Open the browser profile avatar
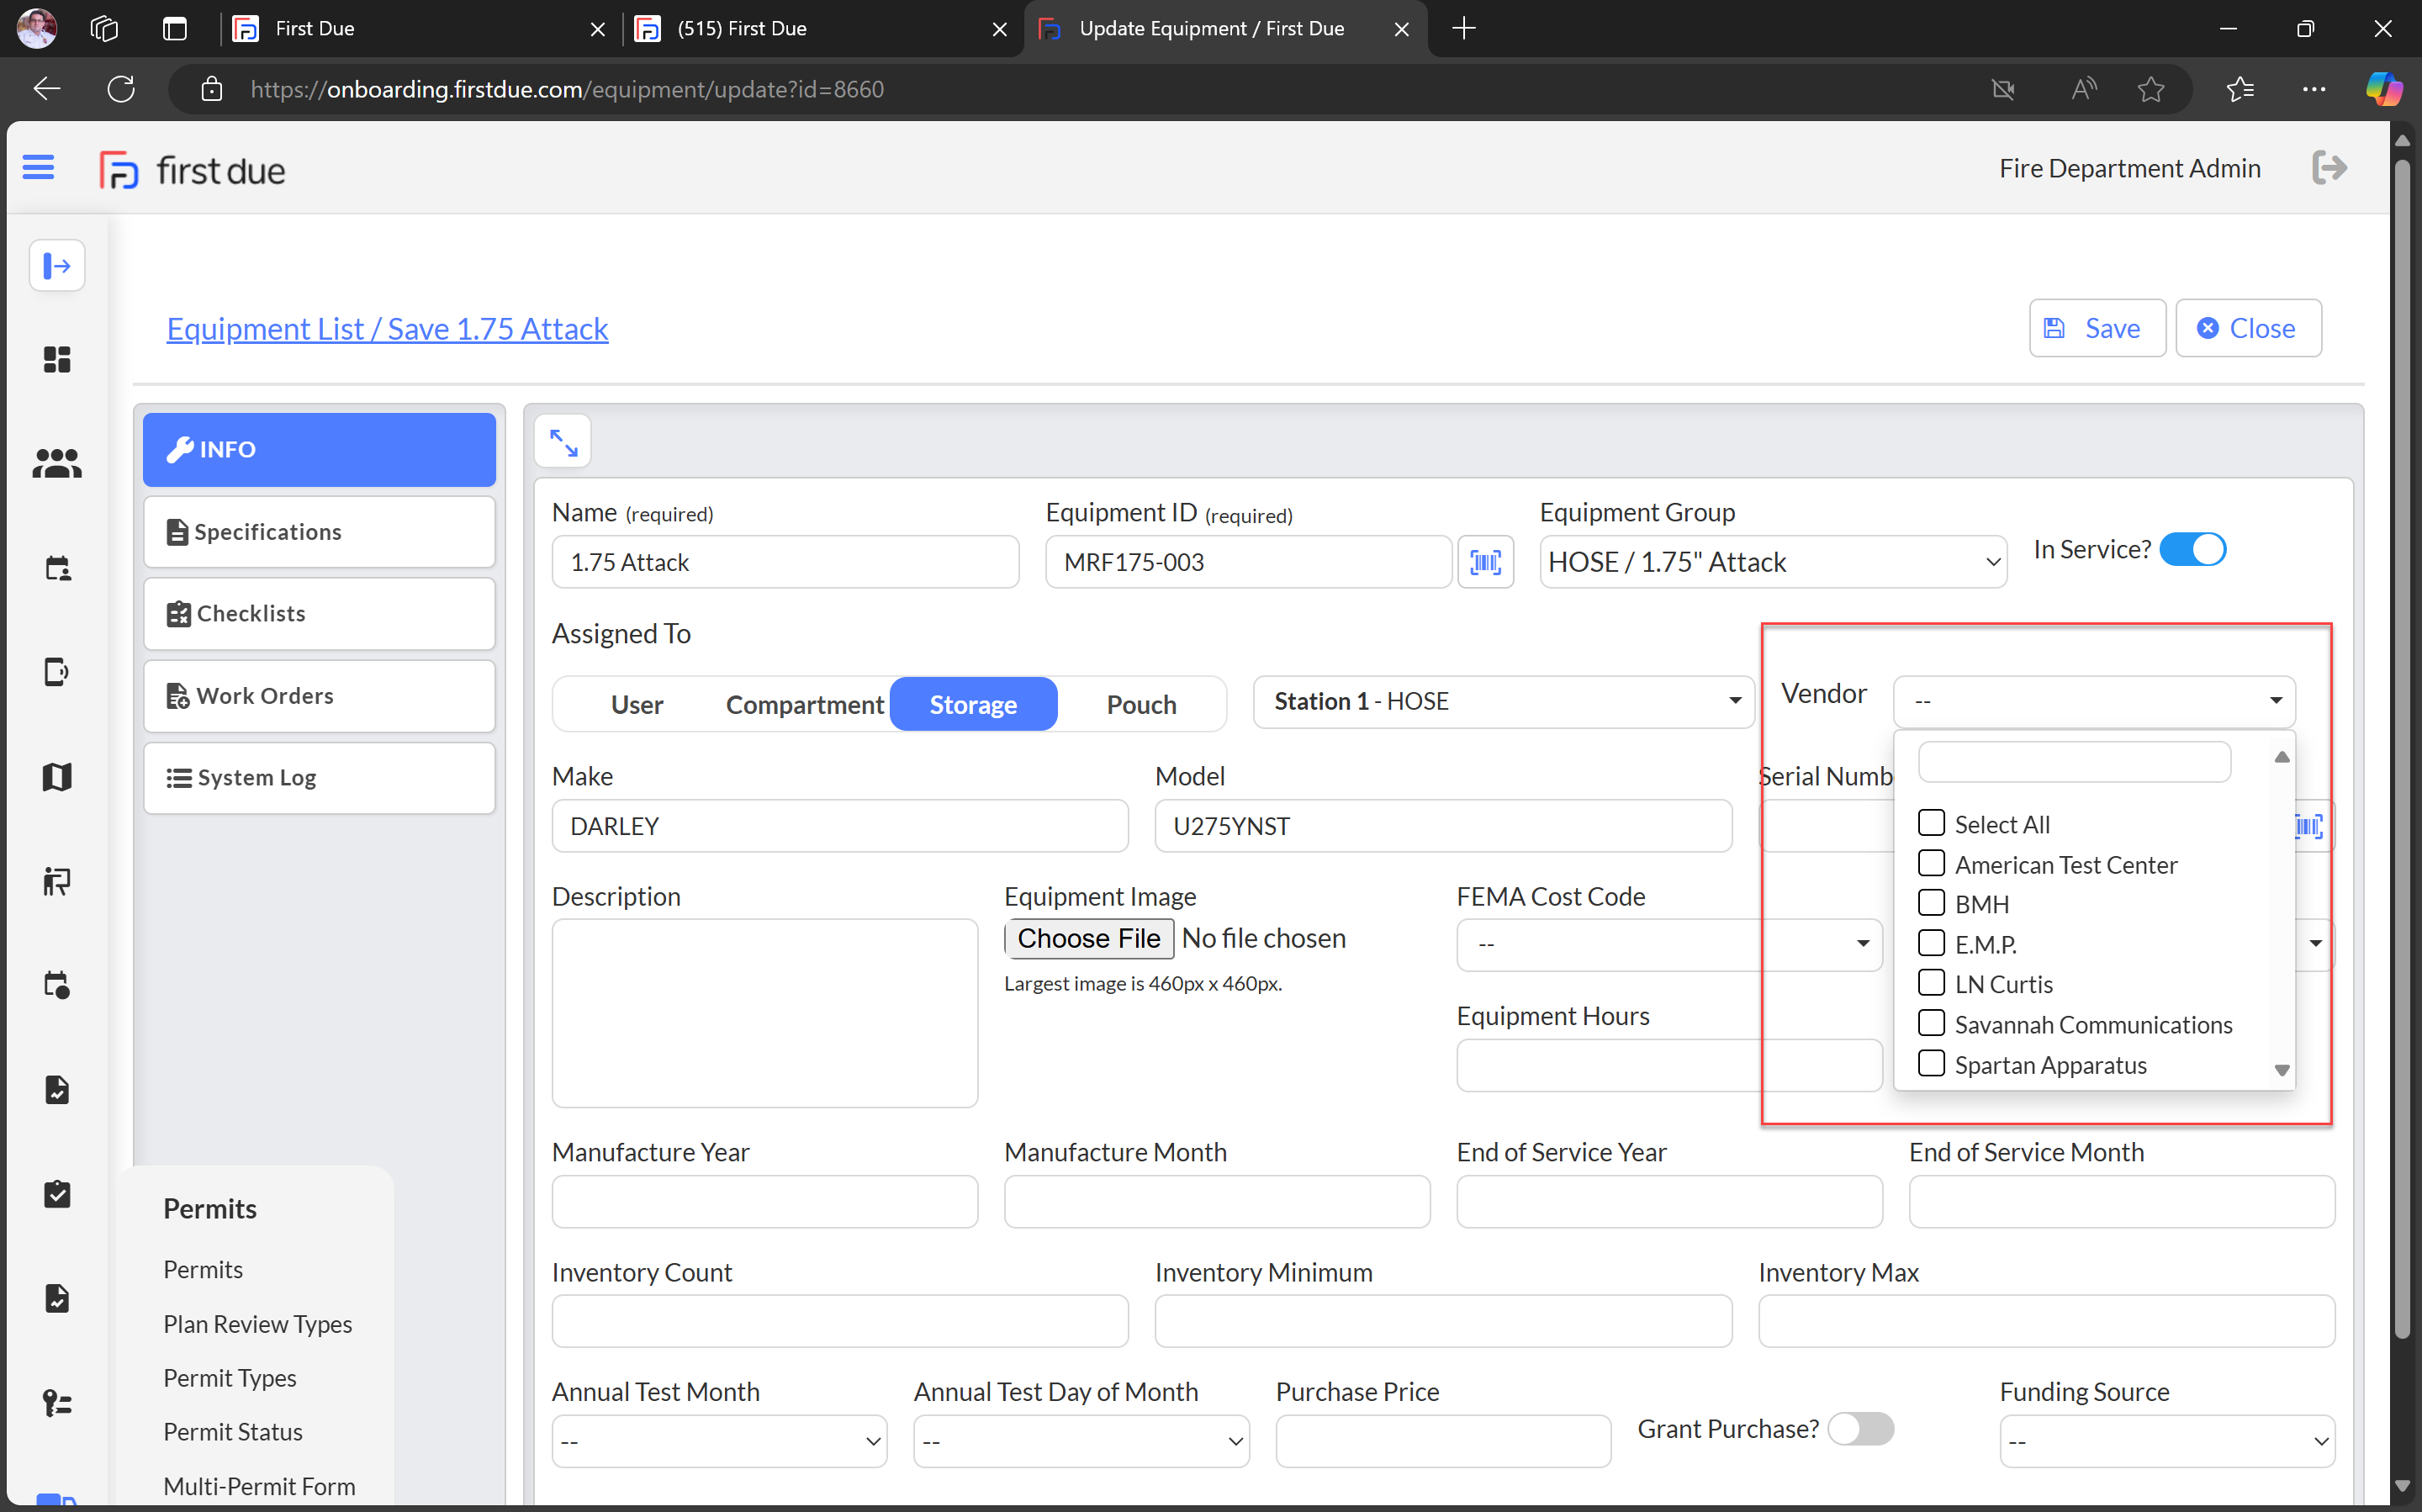This screenshot has height=1512, width=2422. coord(37,28)
